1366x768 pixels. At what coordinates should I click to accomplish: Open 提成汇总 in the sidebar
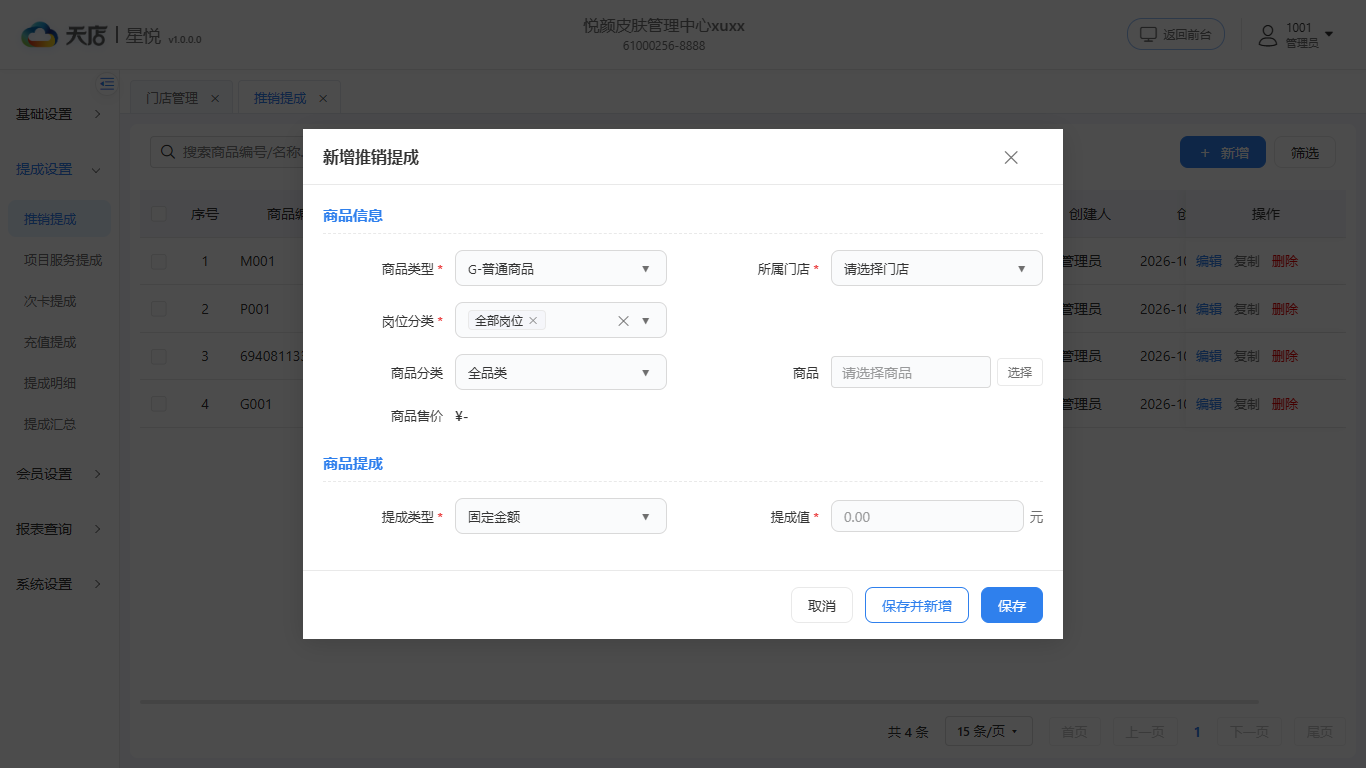tap(50, 424)
